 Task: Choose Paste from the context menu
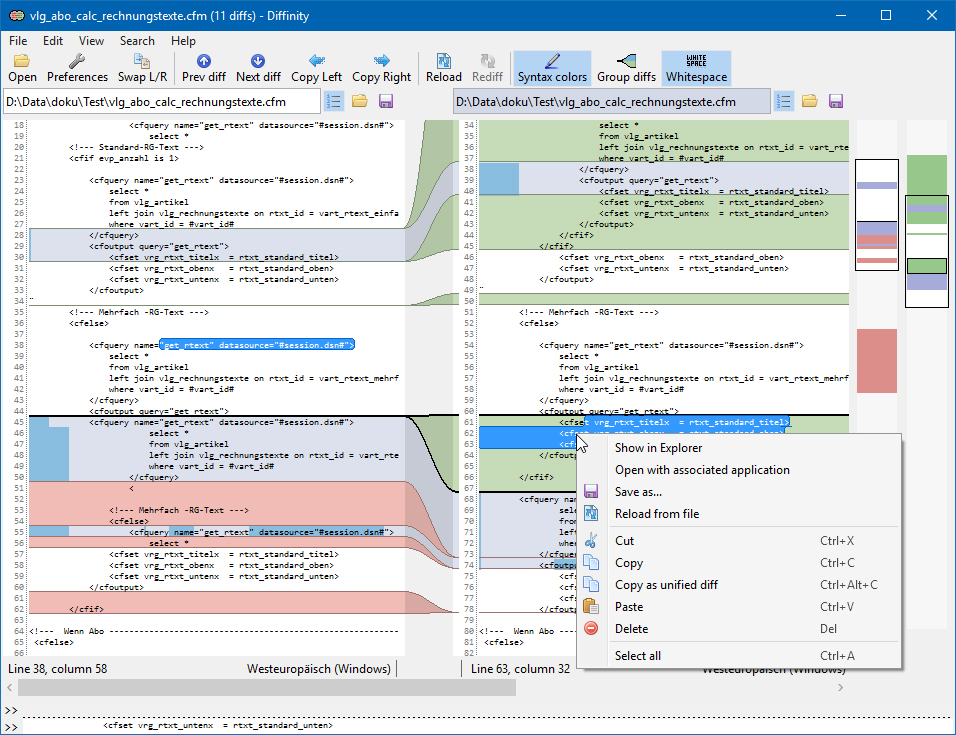738,607
